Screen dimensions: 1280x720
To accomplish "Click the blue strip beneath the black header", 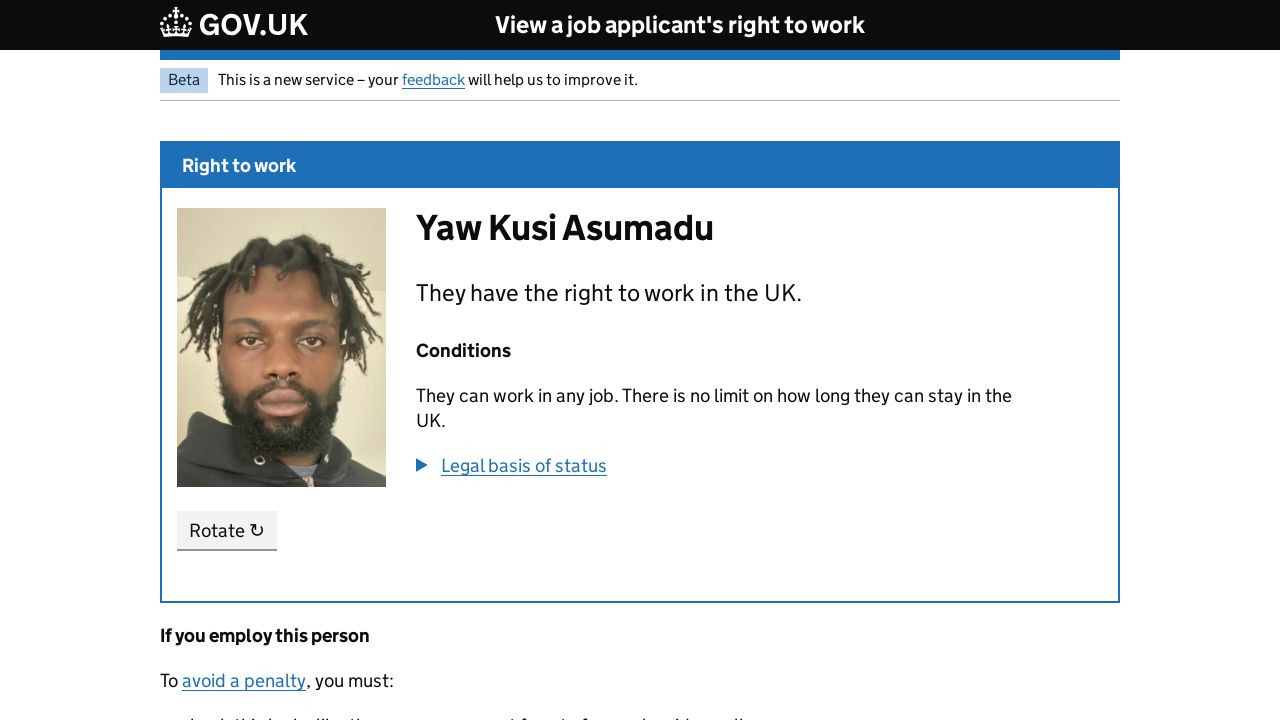I will point(640,55).
